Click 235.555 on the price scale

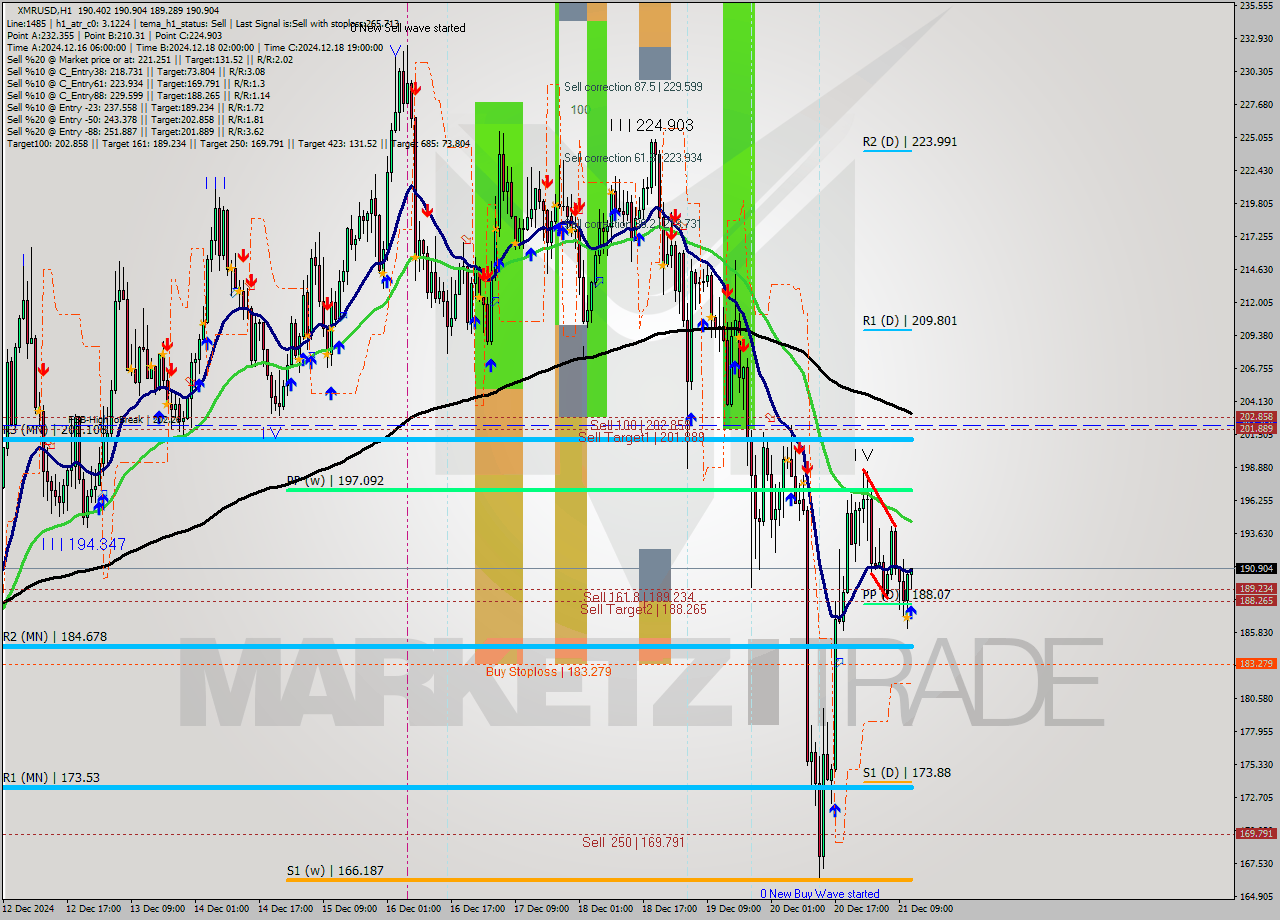click(1256, 6)
